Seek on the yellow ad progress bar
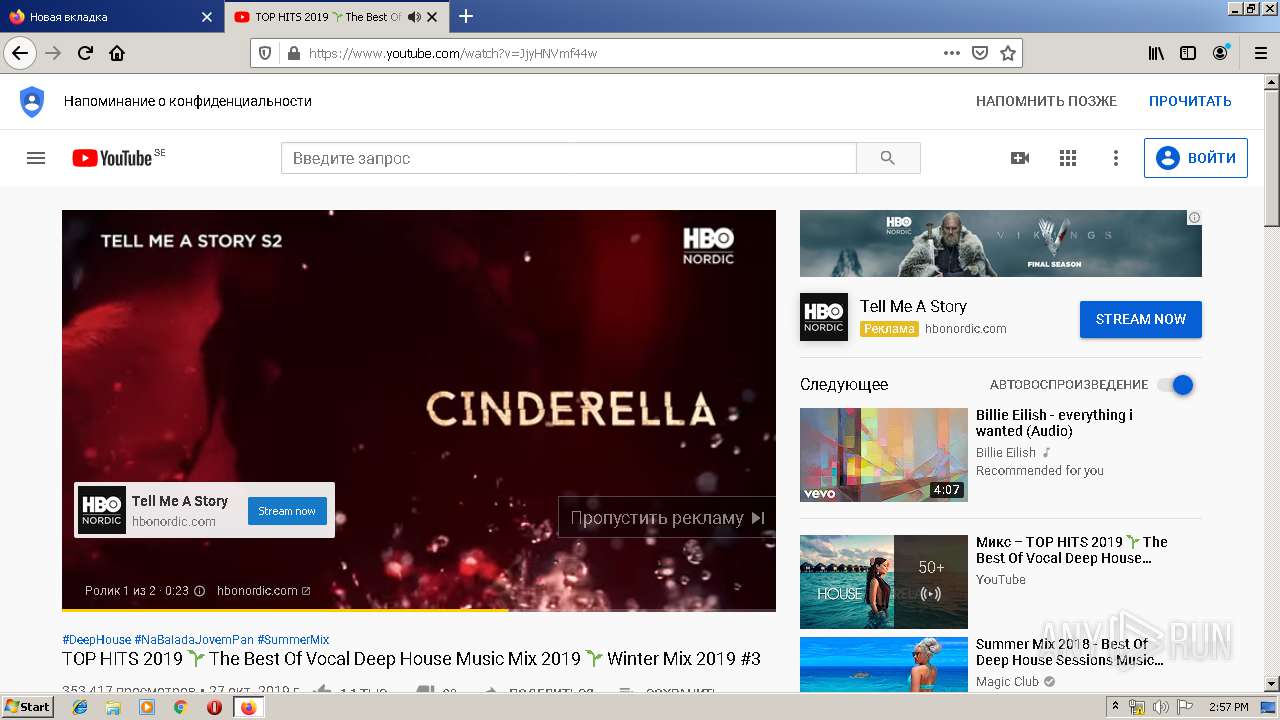Image resolution: width=1280 pixels, height=720 pixels. point(418,609)
